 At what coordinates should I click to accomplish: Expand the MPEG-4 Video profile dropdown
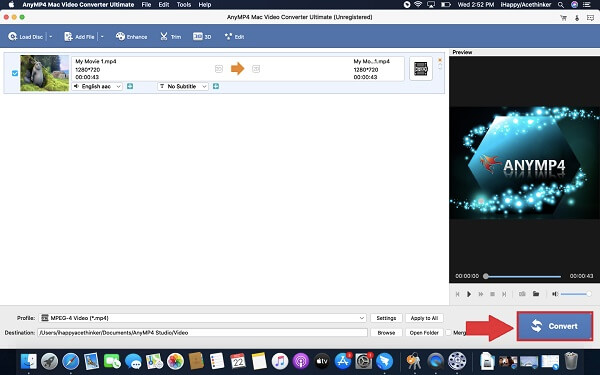[203, 318]
